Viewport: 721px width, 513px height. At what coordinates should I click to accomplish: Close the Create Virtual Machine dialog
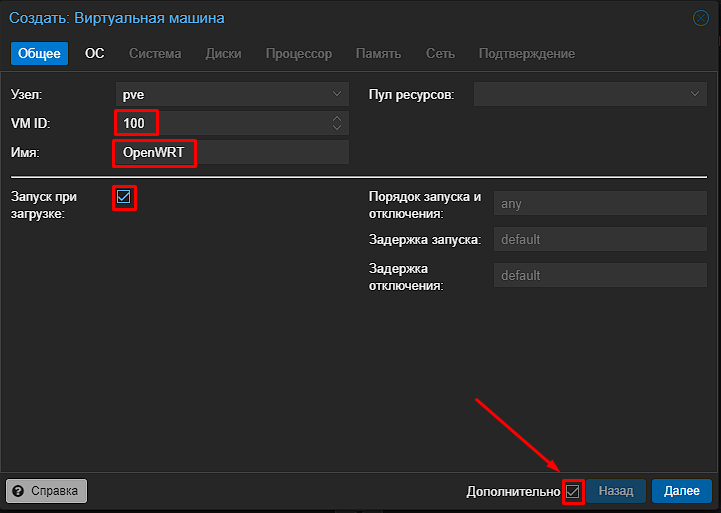[x=701, y=18]
